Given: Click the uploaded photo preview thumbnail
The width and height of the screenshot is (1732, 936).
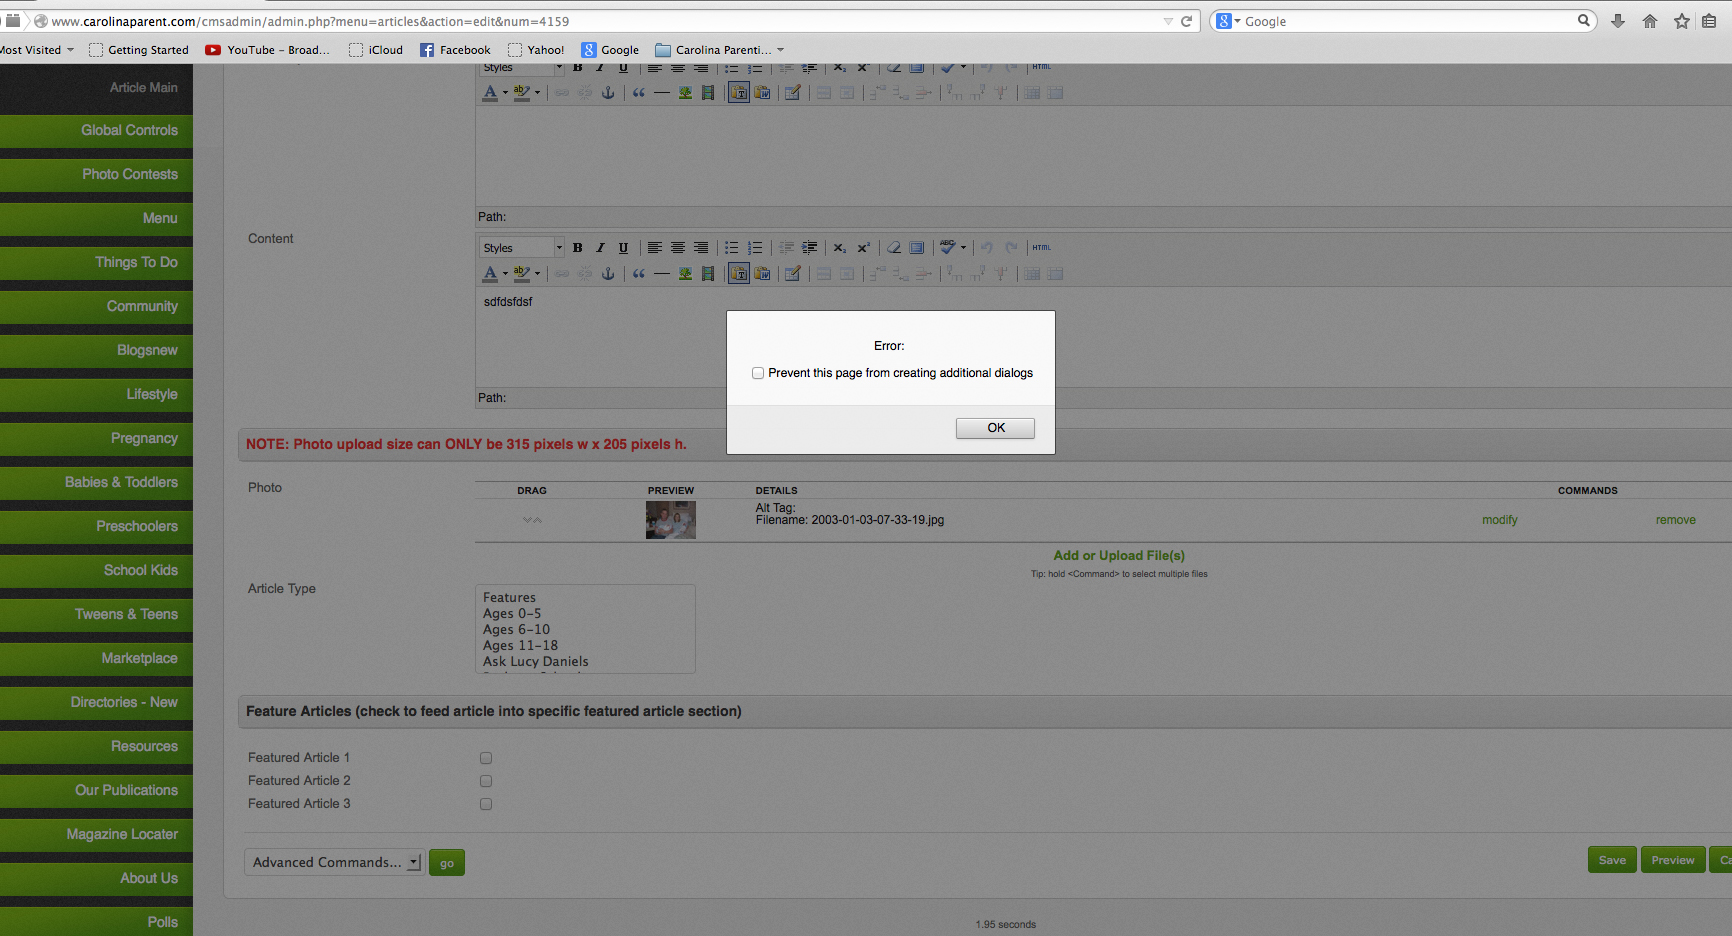Looking at the screenshot, I should (x=670, y=520).
